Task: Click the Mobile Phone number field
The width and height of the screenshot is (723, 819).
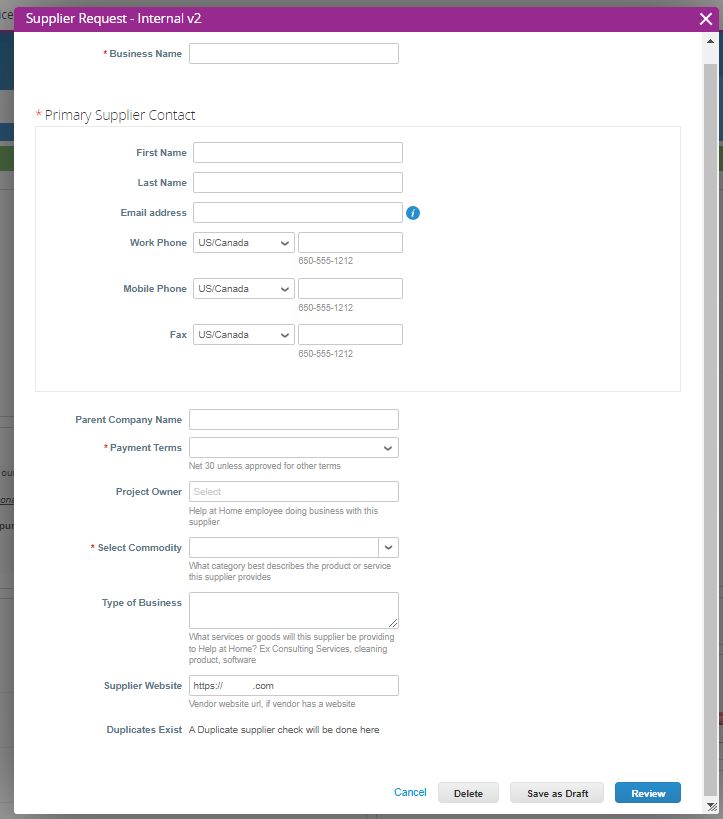Action: pos(351,288)
